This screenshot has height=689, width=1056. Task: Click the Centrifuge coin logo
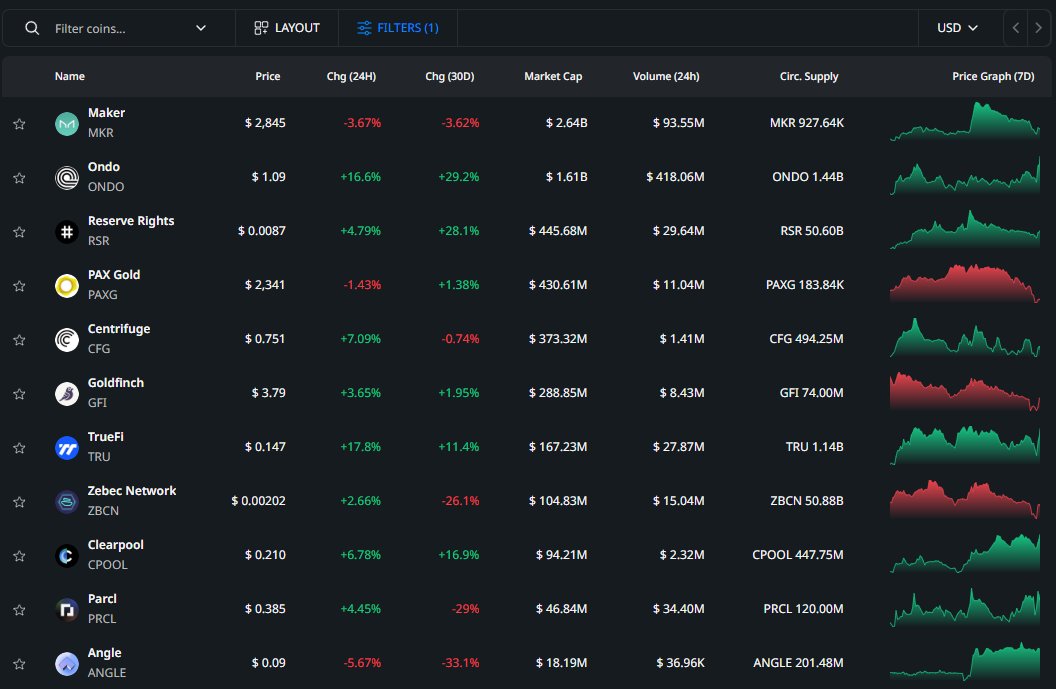(67, 339)
